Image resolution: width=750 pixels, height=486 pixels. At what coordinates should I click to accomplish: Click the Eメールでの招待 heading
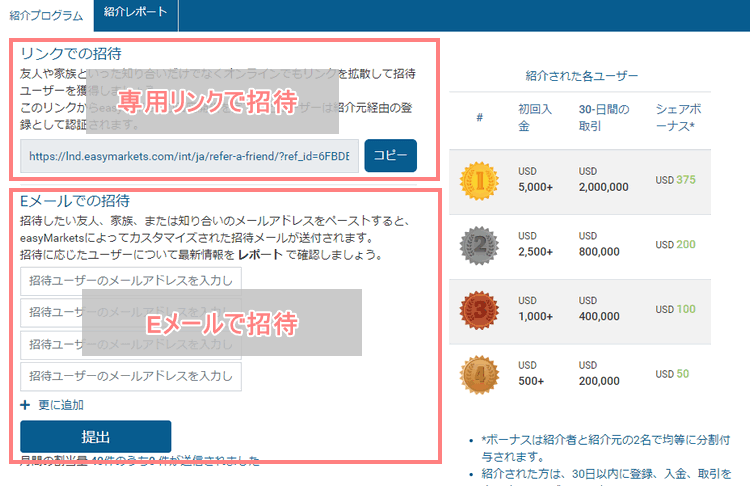(x=75, y=201)
